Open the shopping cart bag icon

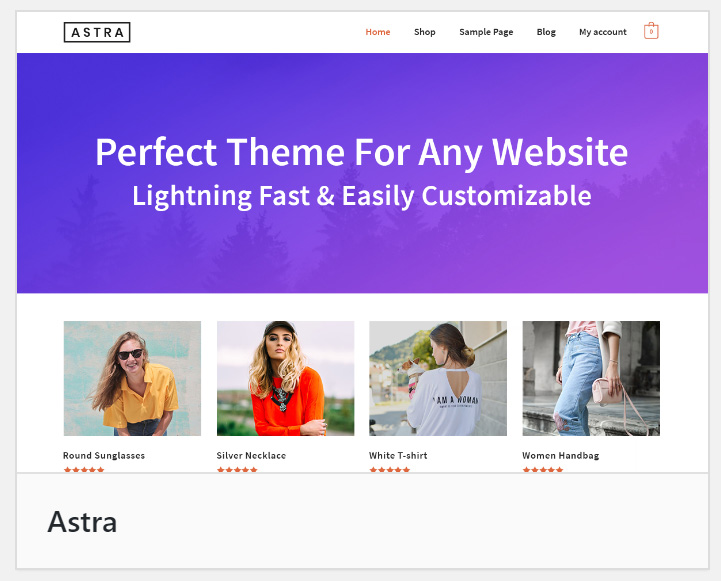[x=651, y=31]
